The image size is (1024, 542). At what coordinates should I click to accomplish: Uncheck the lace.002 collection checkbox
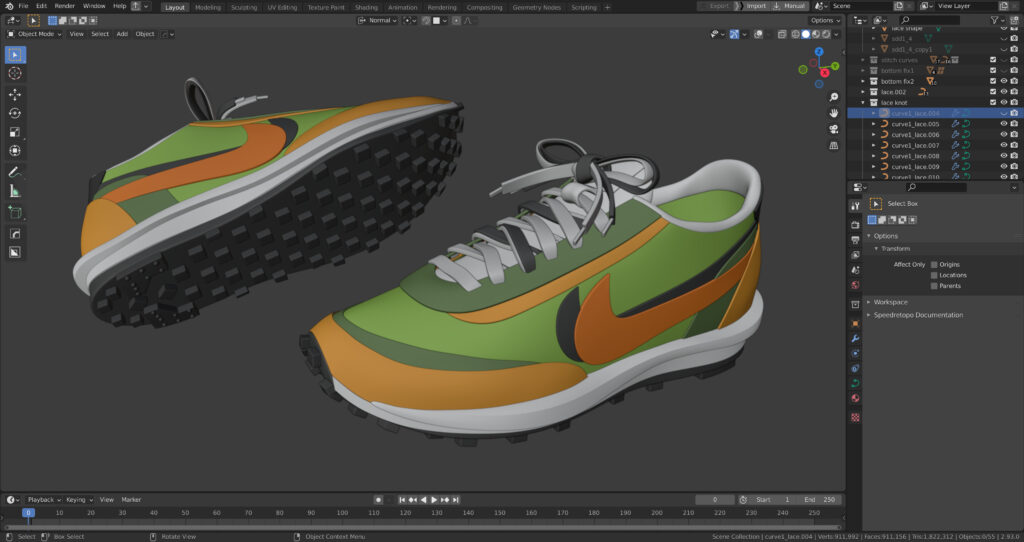(x=993, y=92)
